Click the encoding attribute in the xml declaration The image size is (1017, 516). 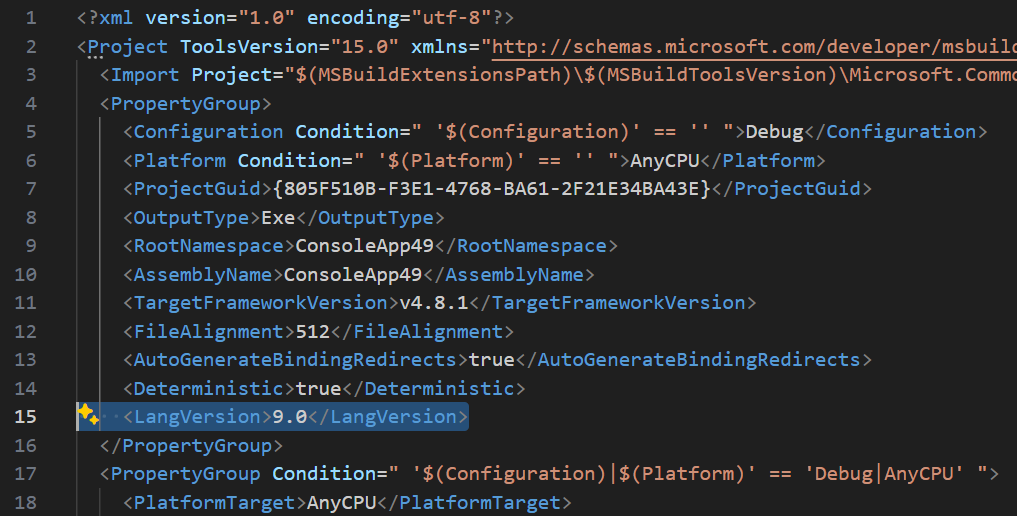353,18
